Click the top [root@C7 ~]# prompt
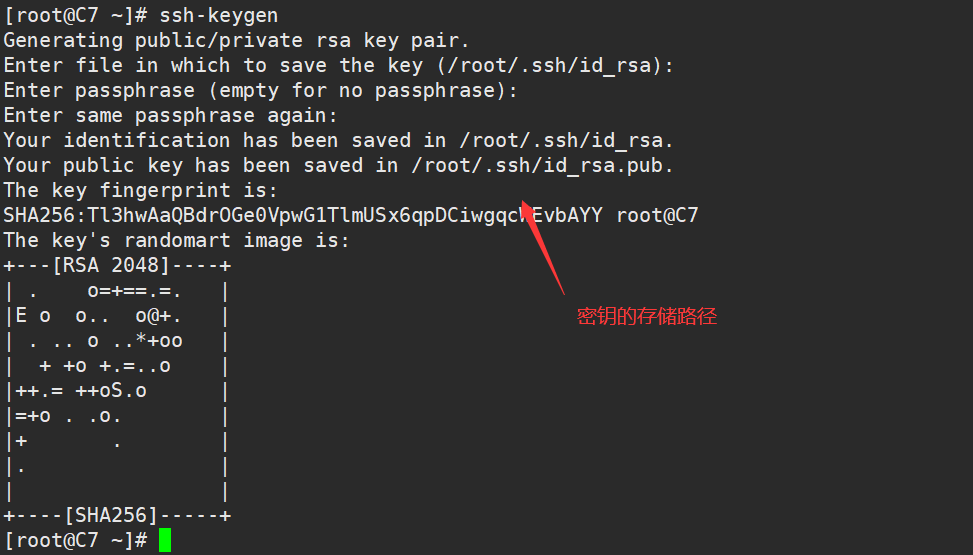The height and width of the screenshot is (555, 973). 75,16
